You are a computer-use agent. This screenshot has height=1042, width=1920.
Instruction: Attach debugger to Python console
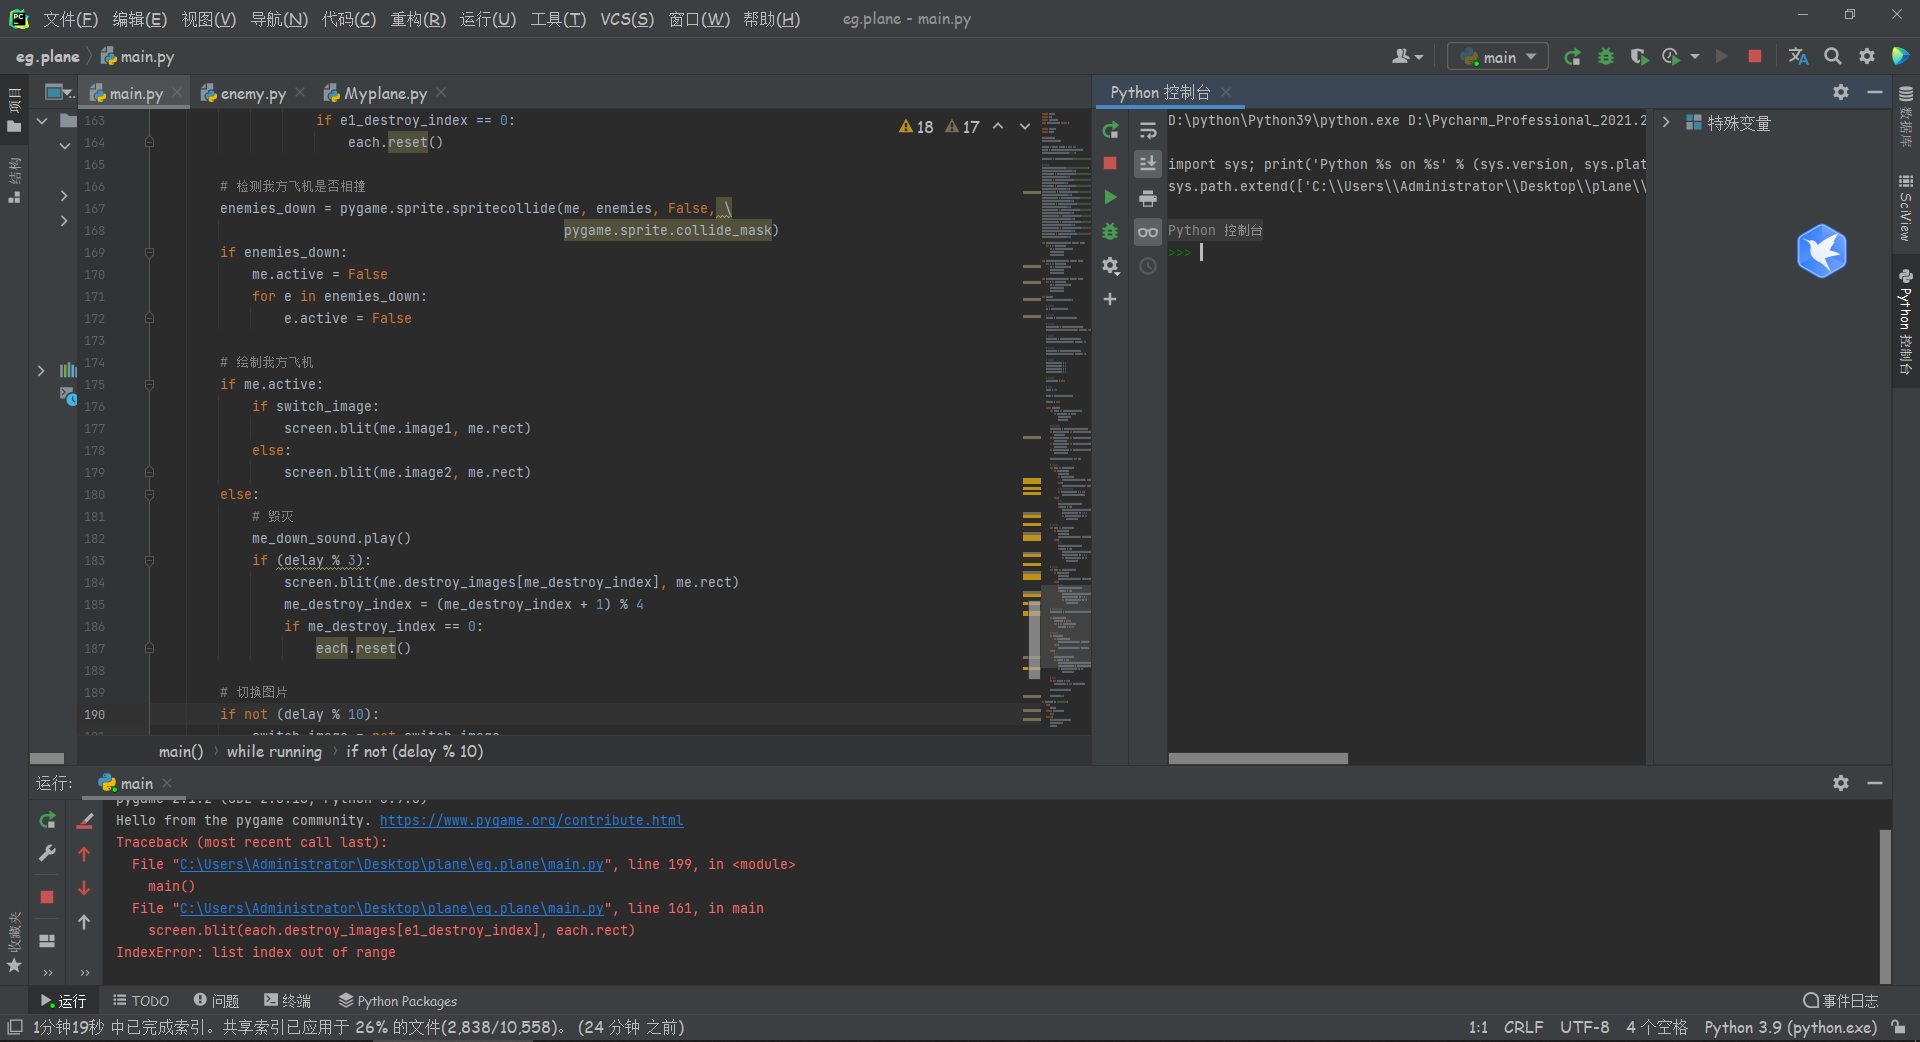(1110, 231)
